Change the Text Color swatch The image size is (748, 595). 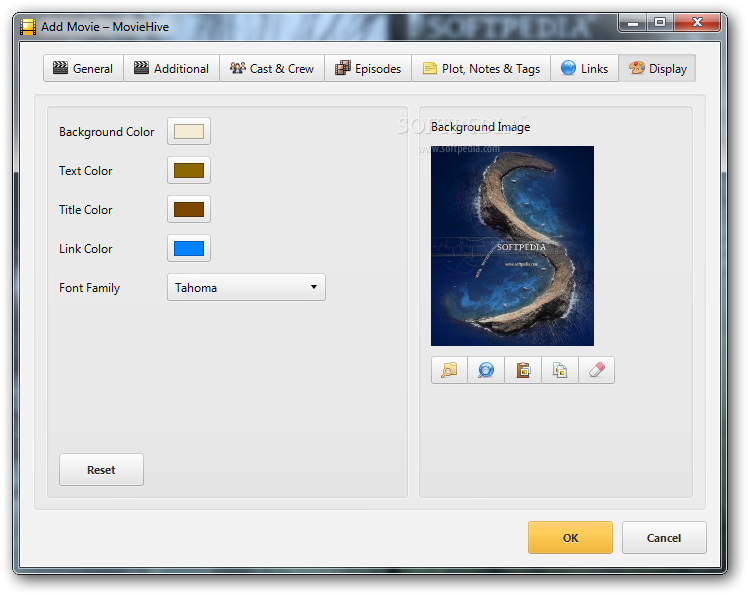tap(189, 170)
